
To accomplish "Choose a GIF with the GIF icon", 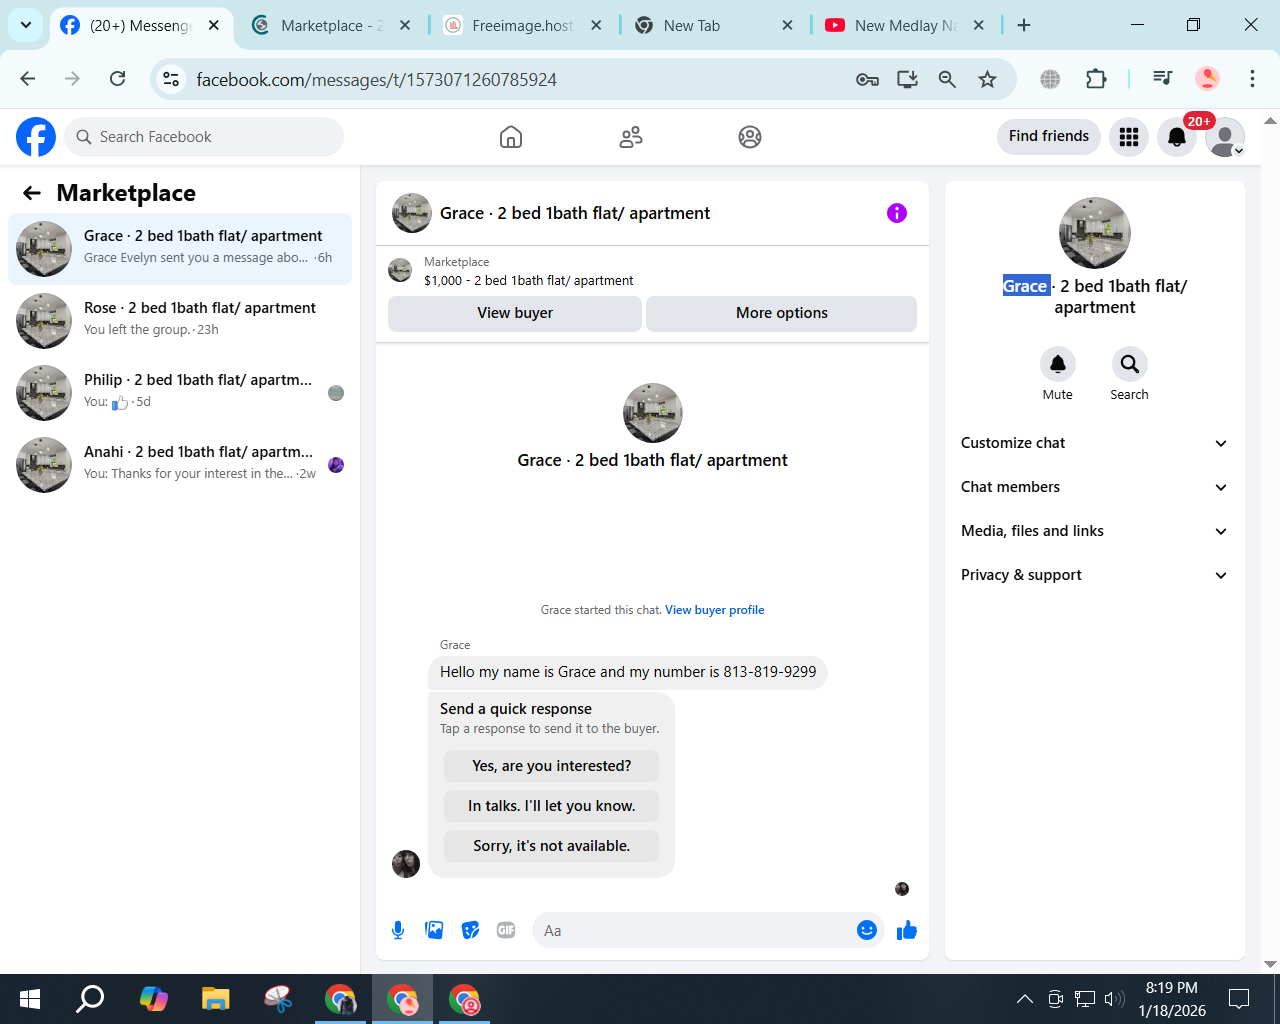I will tap(506, 931).
